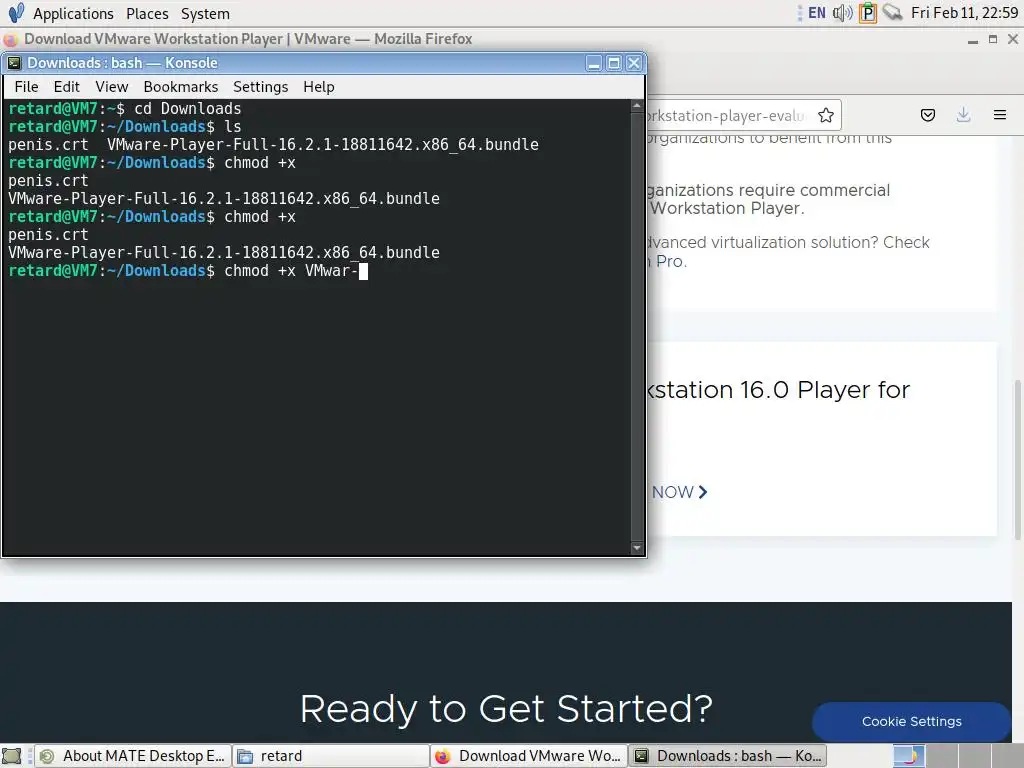Click the MATE logo icon in the top panel

(16, 12)
